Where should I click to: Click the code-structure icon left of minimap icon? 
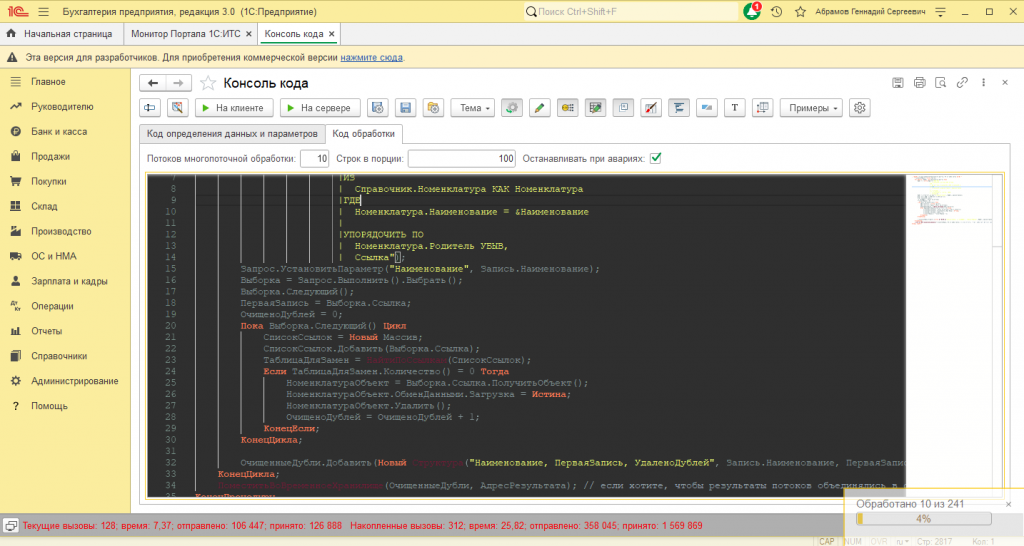point(679,108)
